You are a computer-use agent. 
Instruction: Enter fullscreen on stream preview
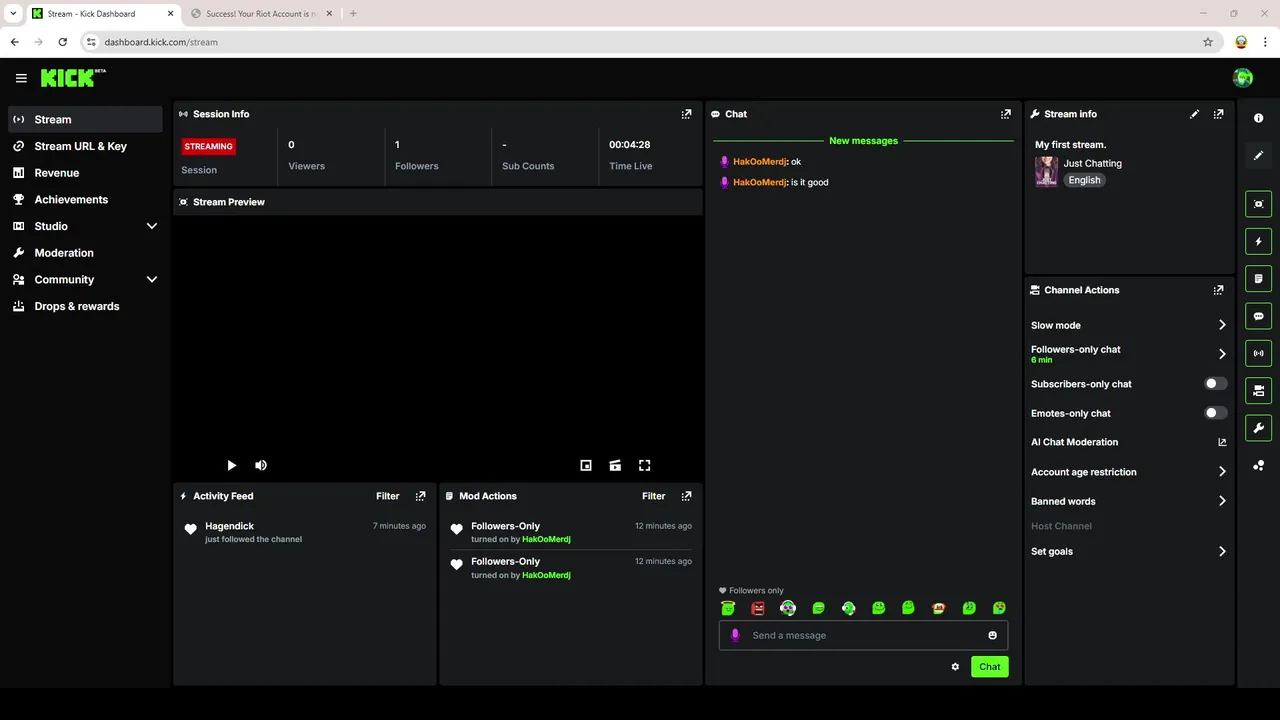click(x=645, y=465)
